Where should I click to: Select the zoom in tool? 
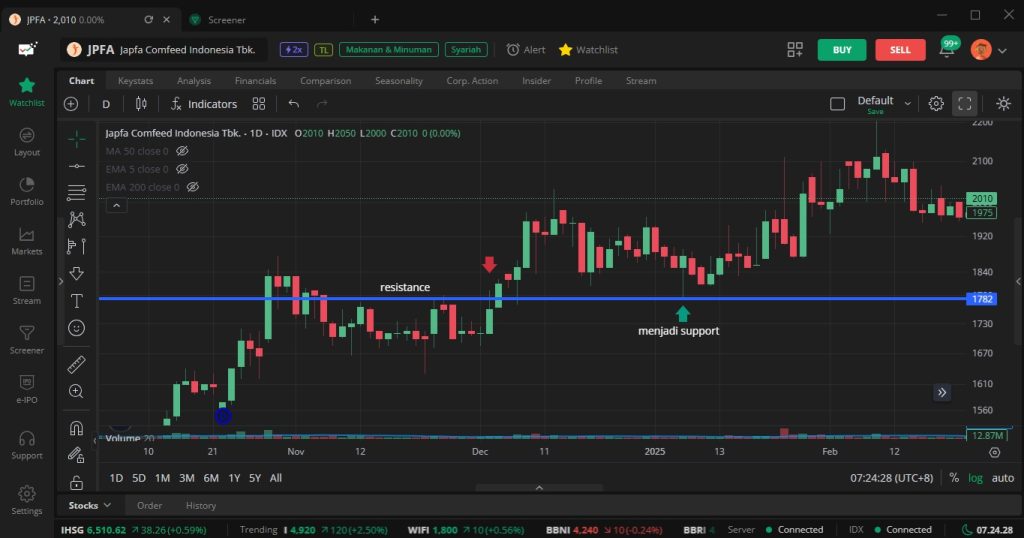coord(76,391)
